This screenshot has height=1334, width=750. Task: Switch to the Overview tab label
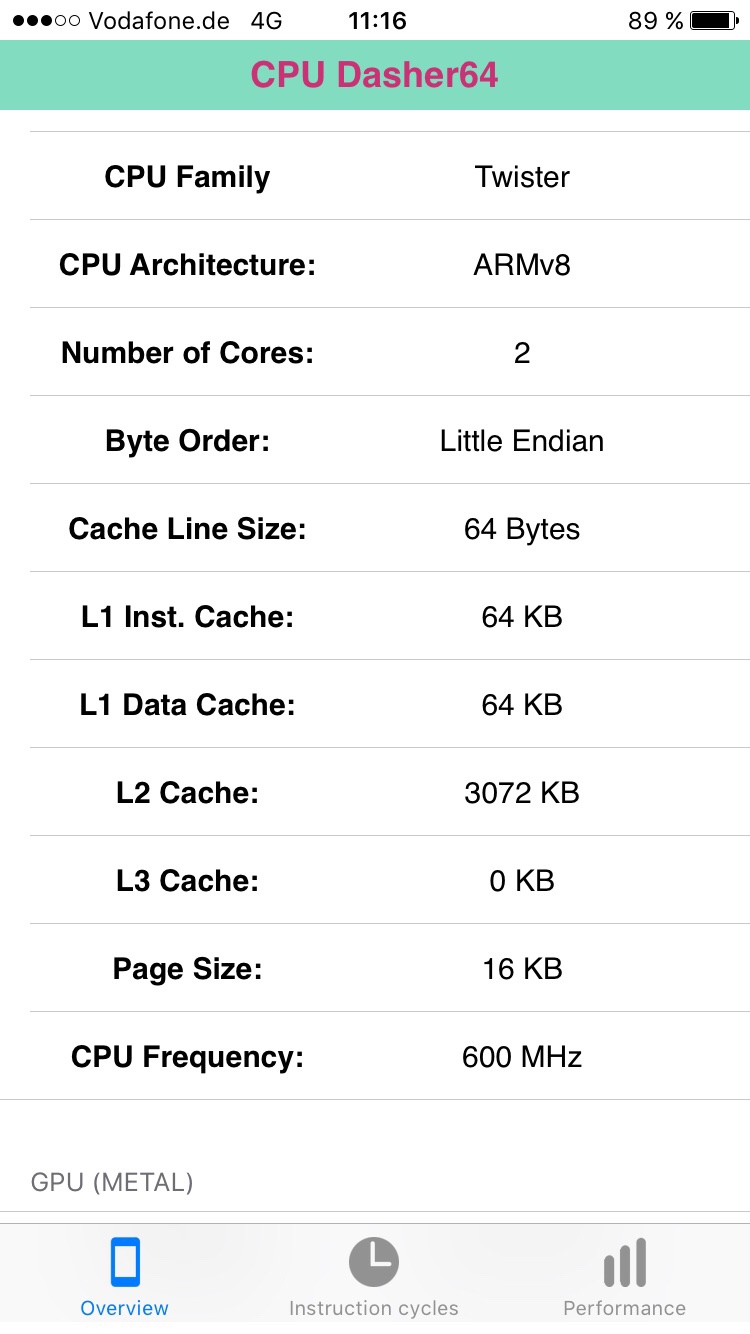[x=125, y=1308]
